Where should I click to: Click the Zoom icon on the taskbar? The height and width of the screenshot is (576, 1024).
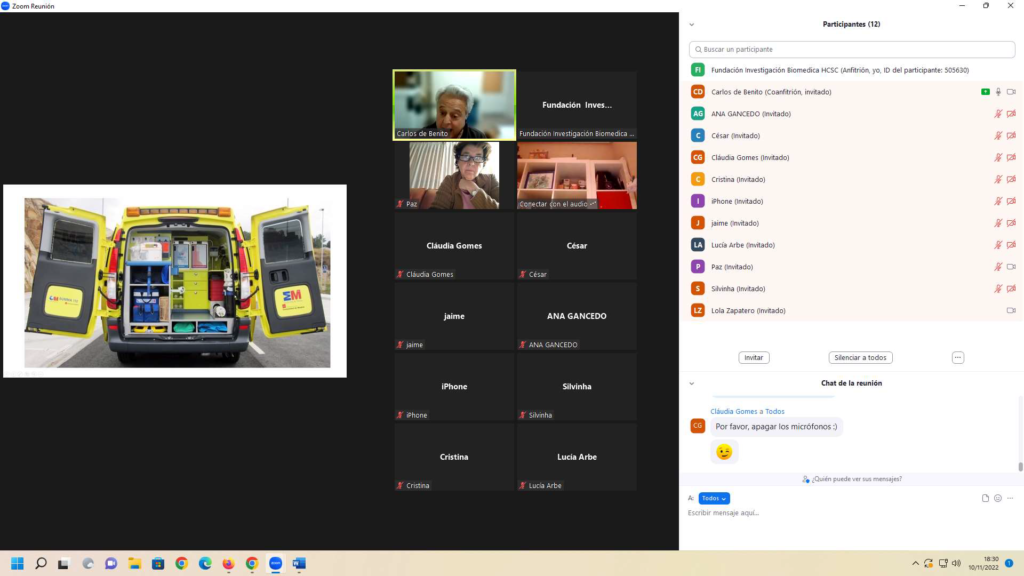point(276,563)
